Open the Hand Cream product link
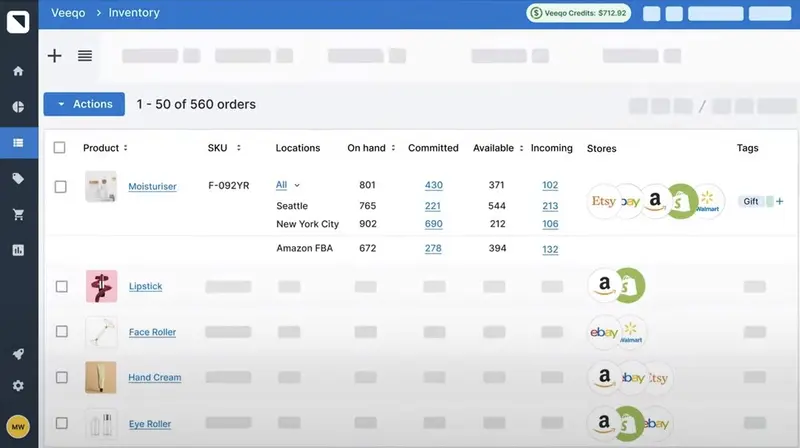The height and width of the screenshot is (448, 800). 155,378
